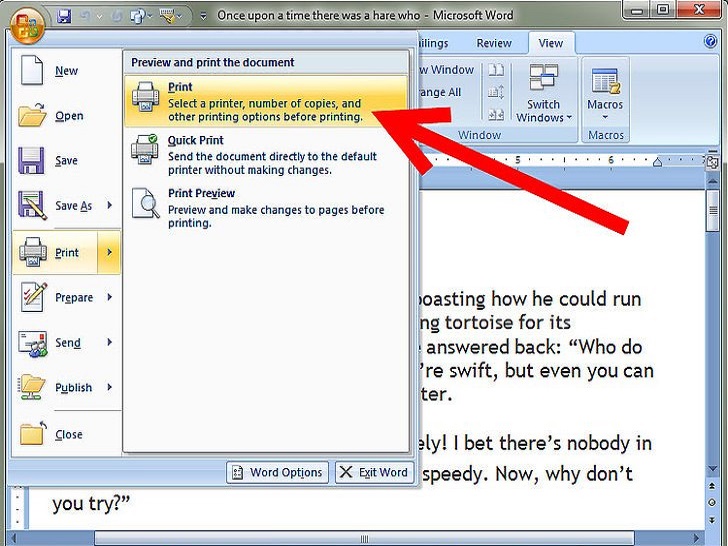This screenshot has height=546, width=728.
Task: Click the Previous Page double-arrow button
Action: pyautogui.click(x=712, y=486)
